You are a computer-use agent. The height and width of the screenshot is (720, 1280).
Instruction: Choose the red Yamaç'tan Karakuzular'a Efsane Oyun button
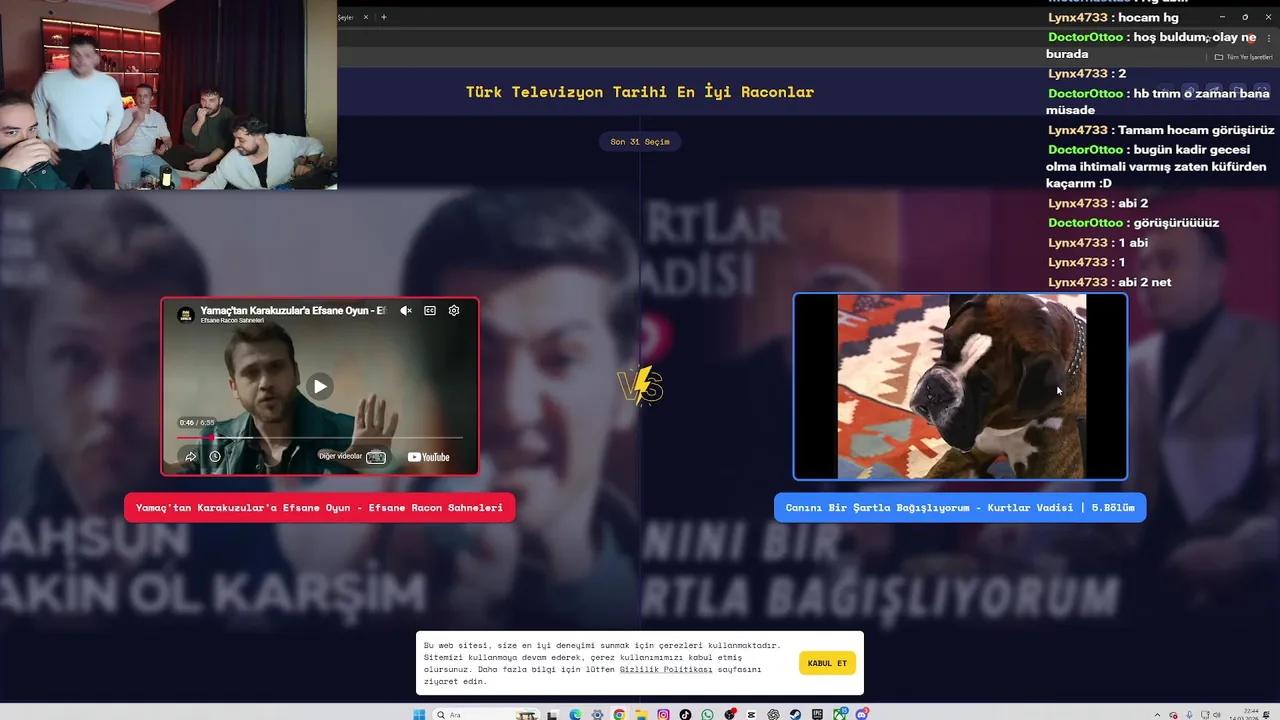click(319, 507)
